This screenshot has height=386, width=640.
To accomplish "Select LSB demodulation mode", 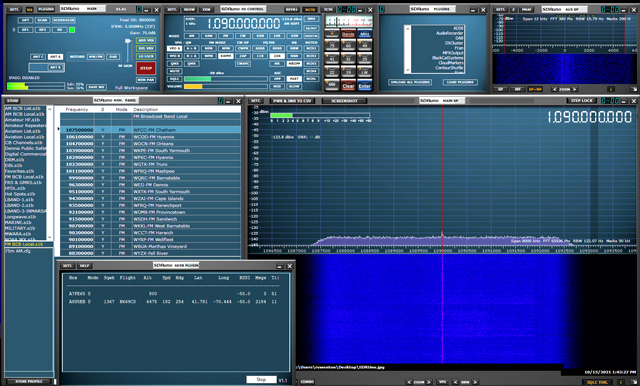I will coord(277,36).
